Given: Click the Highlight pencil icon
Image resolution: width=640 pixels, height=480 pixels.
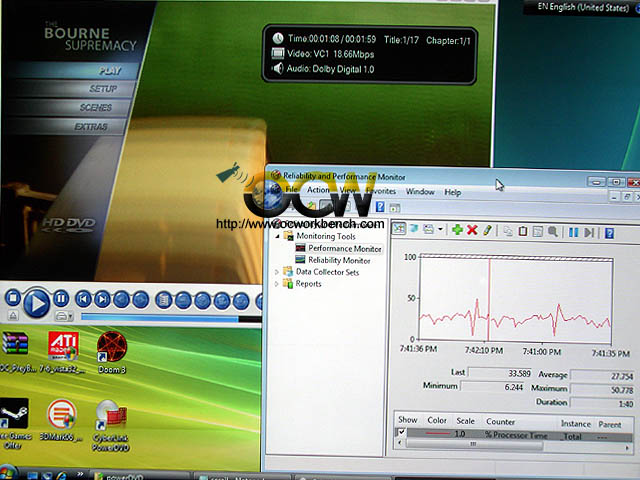Looking at the screenshot, I should point(487,231).
